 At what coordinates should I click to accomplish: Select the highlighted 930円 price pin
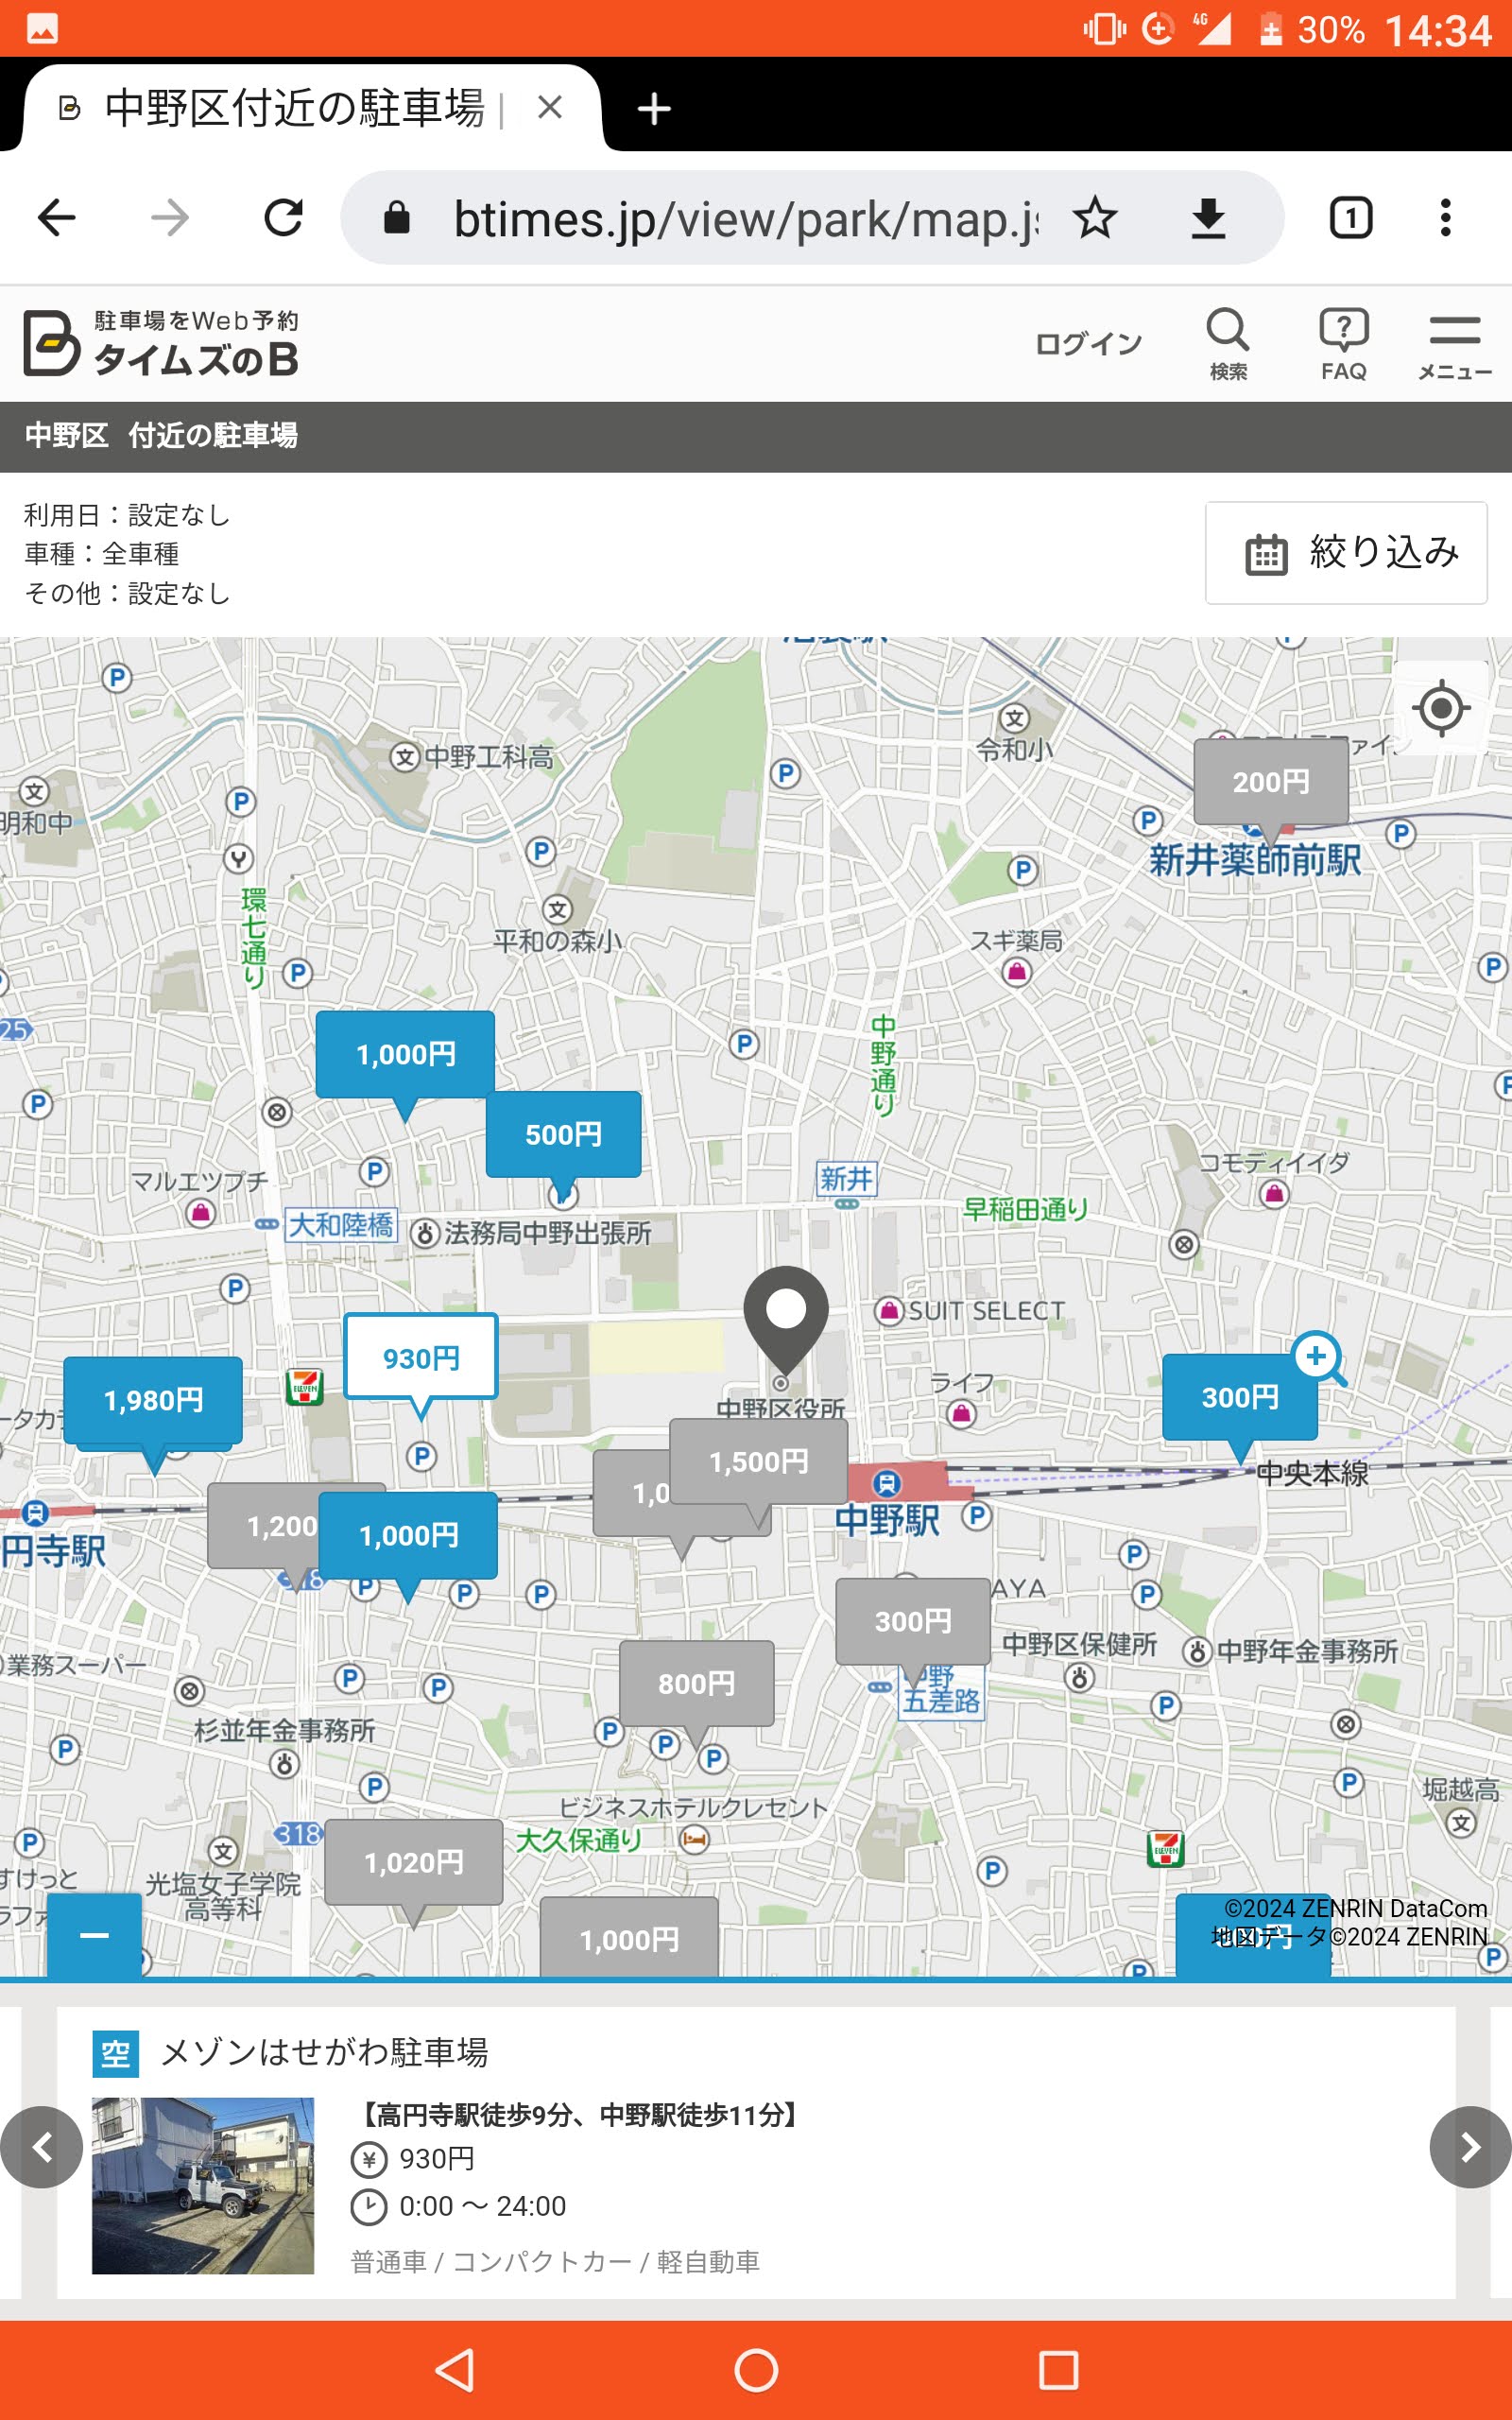[420, 1357]
